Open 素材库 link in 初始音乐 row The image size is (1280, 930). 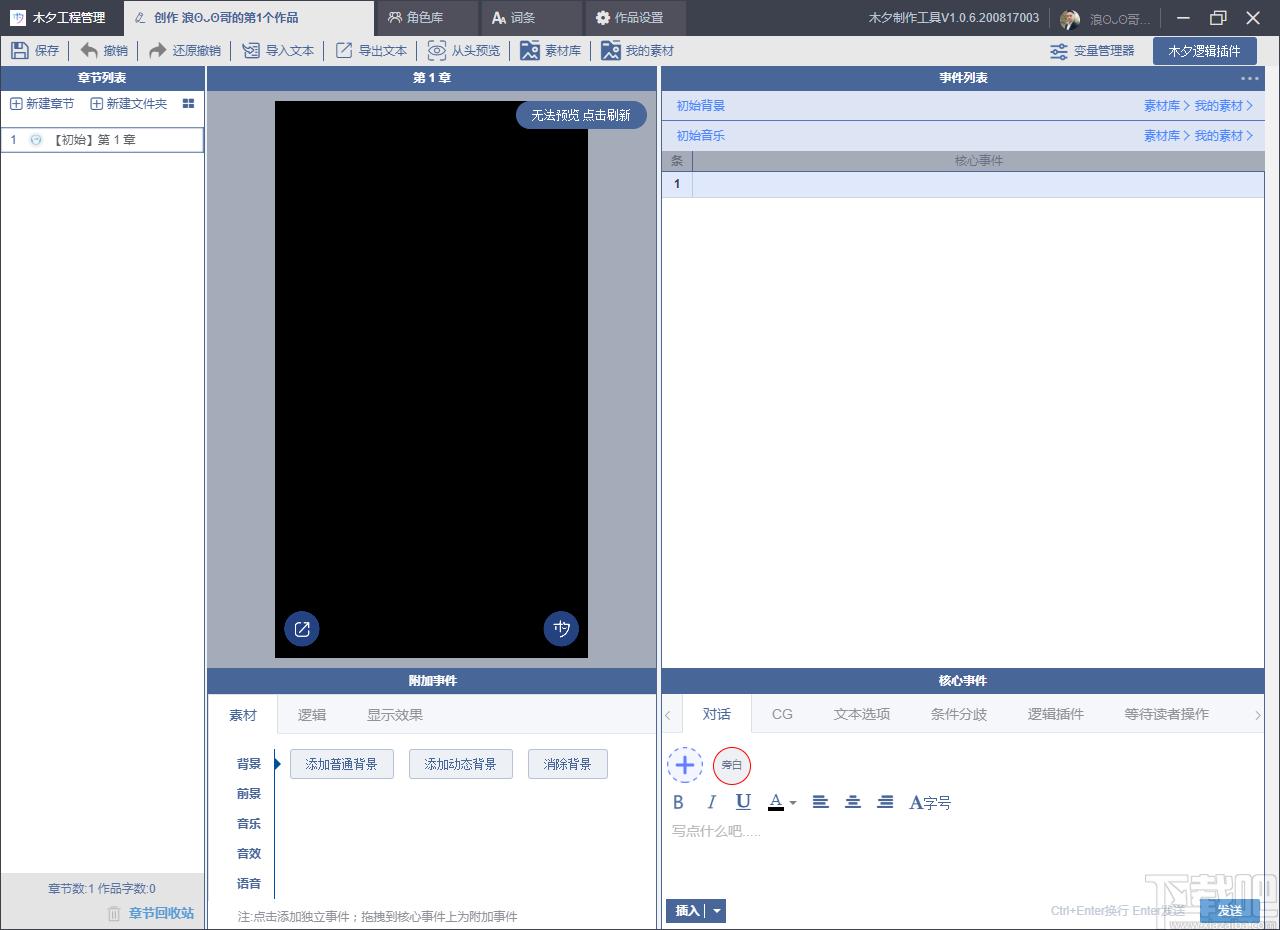1166,135
